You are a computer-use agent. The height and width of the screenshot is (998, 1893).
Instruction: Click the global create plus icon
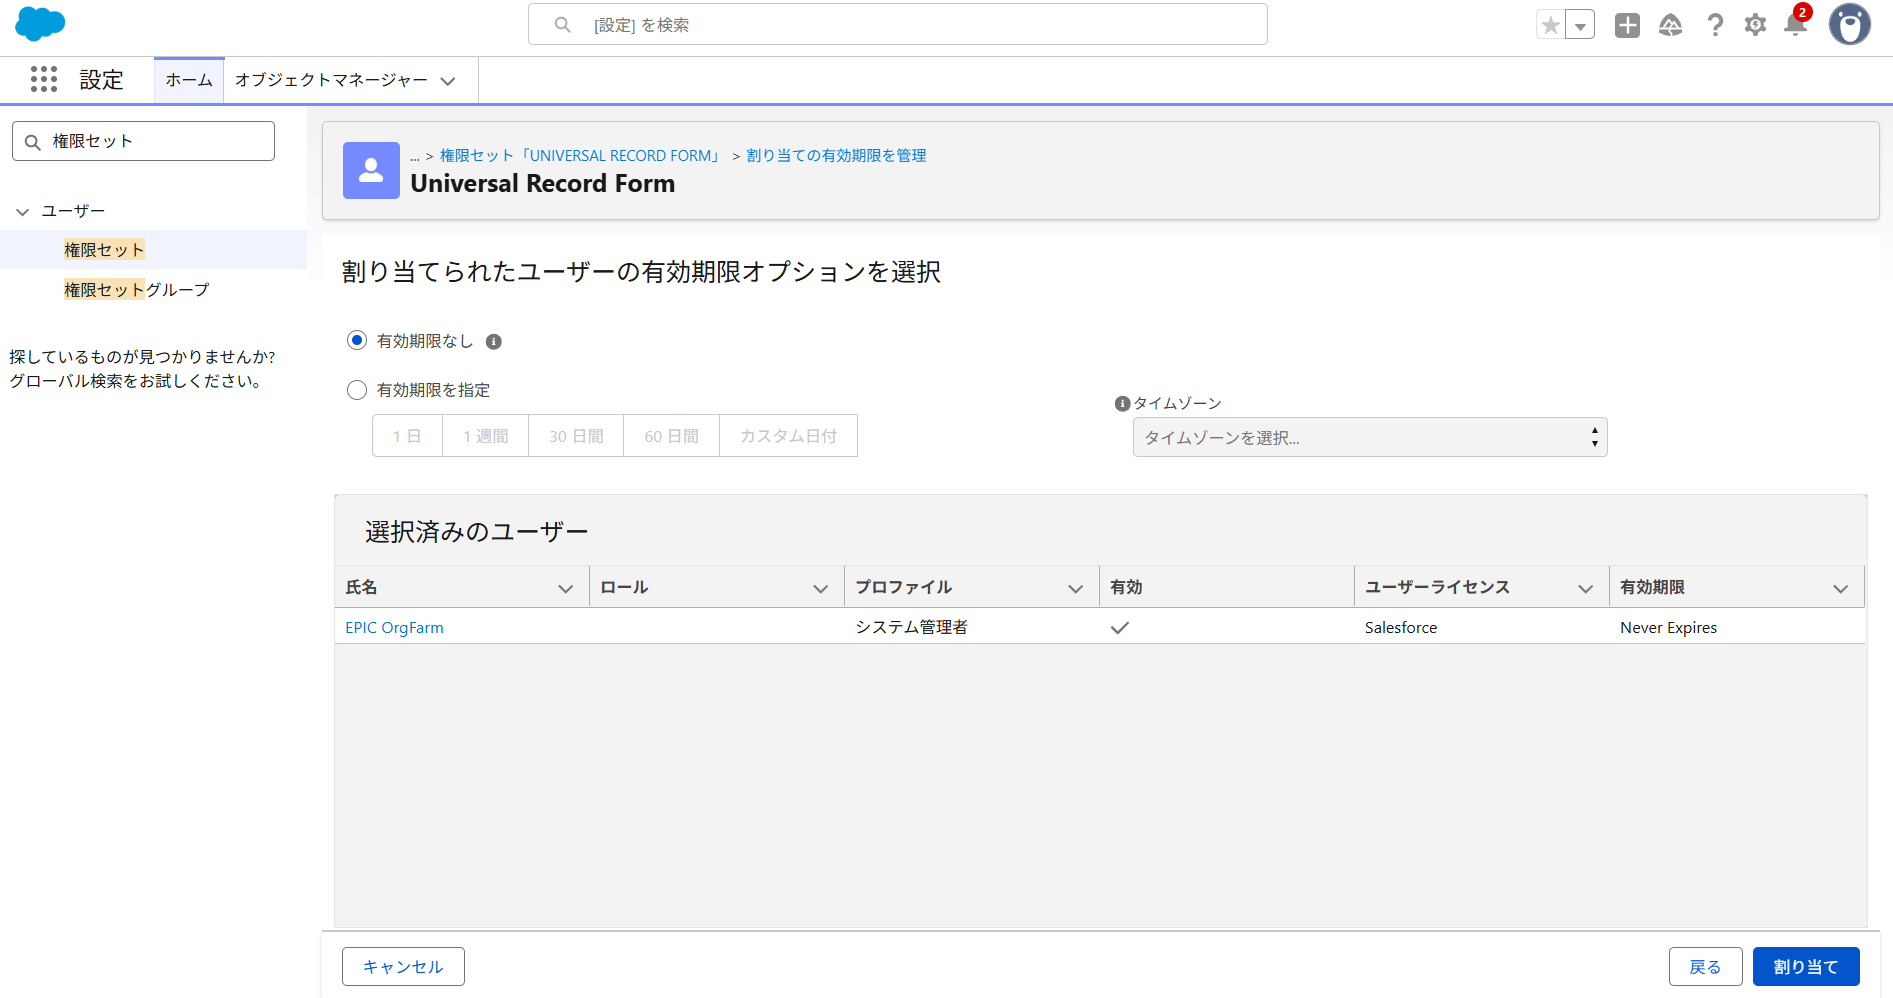1626,25
